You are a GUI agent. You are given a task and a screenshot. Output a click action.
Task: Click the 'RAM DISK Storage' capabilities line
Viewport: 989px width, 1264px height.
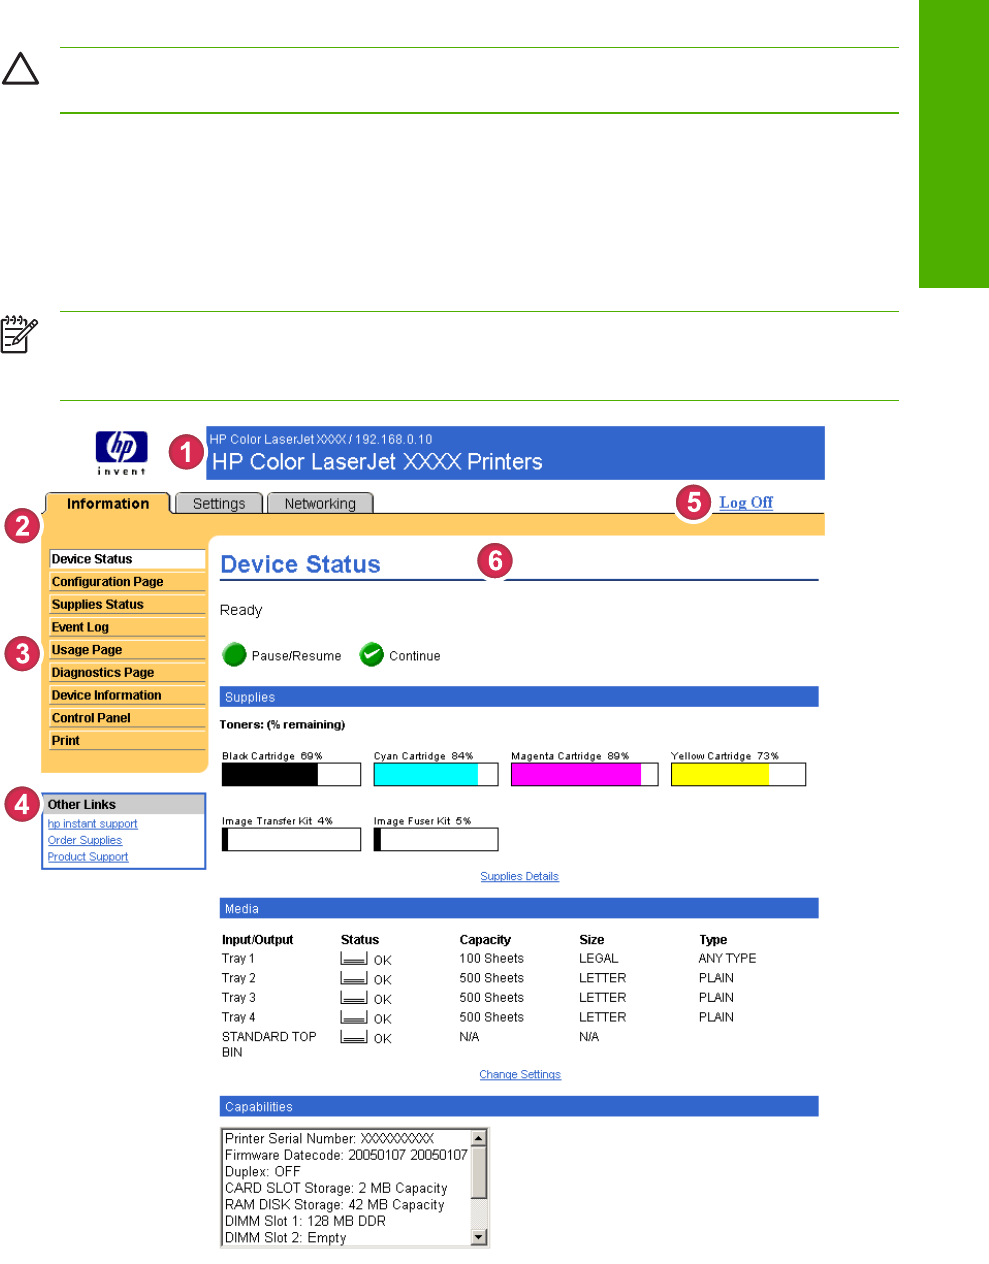tap(334, 1205)
